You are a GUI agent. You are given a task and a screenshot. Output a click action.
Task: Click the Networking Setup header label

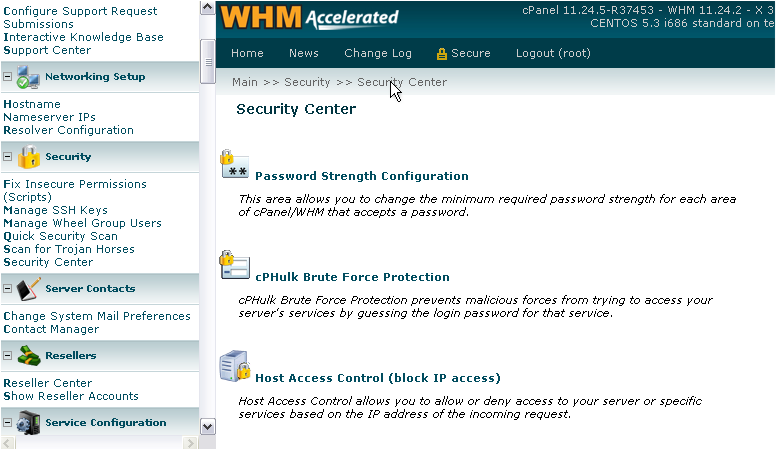pyautogui.click(x=95, y=77)
